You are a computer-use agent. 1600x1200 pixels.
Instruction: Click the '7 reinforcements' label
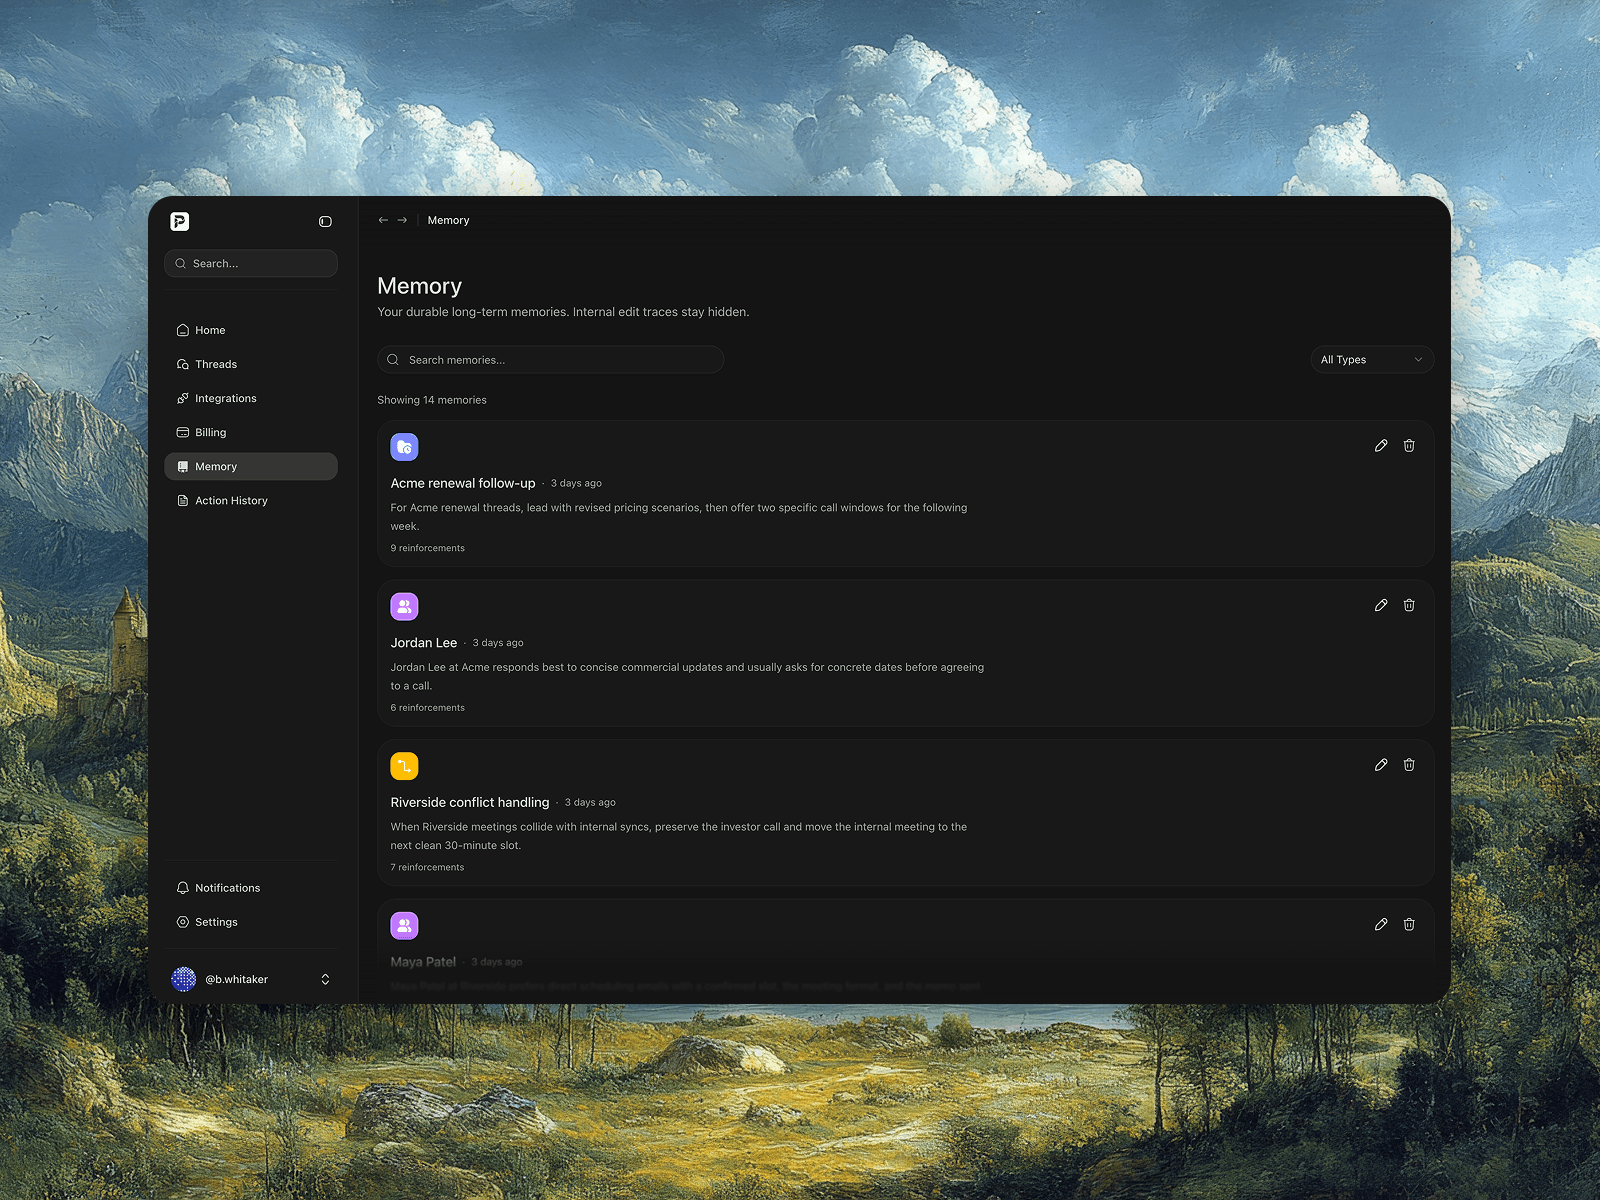coord(428,868)
